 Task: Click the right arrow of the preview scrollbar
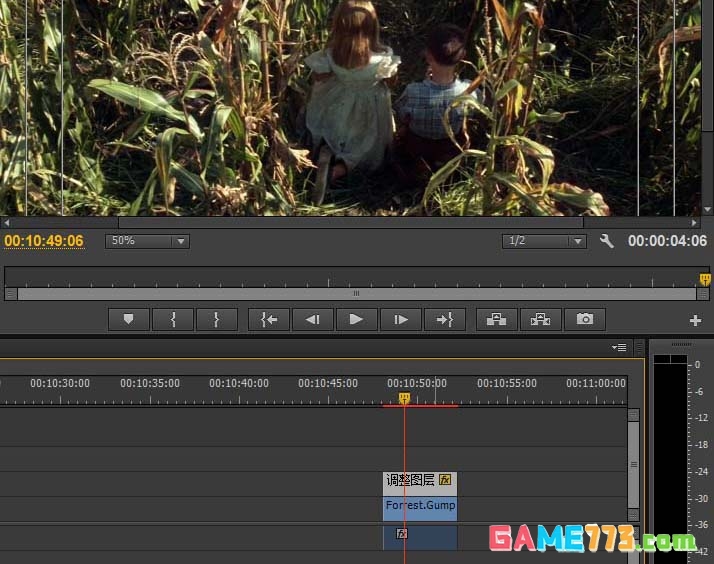[x=694, y=223]
